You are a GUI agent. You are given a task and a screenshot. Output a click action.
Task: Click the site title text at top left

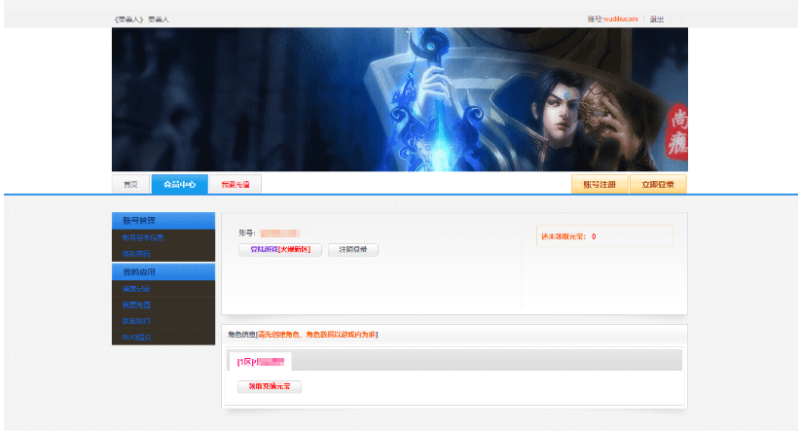coord(141,19)
